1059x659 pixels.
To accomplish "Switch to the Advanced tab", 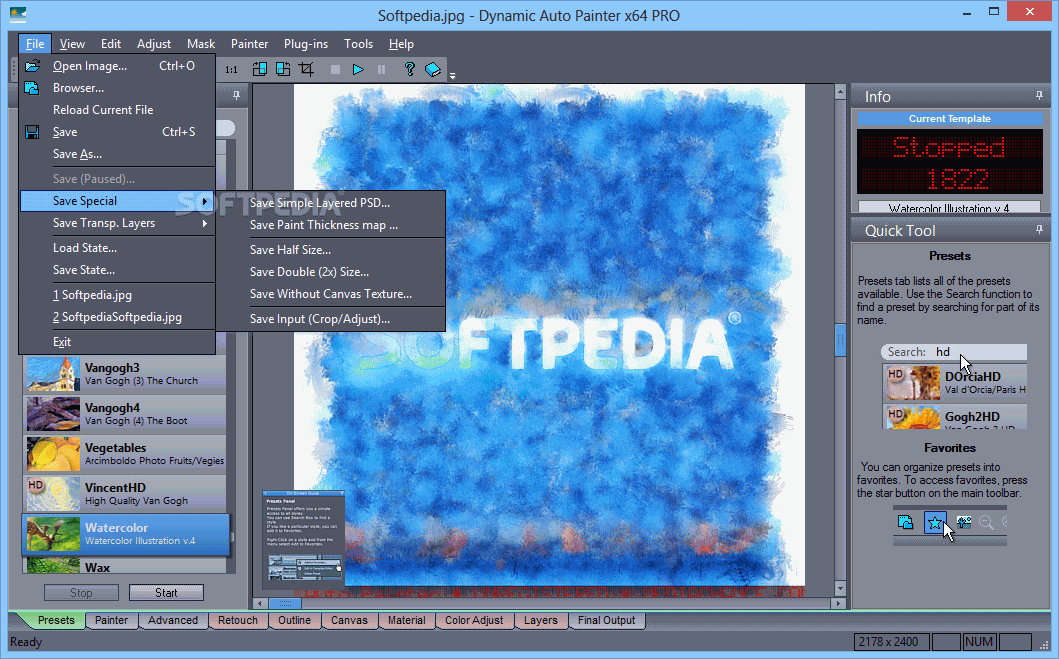I will pos(173,620).
